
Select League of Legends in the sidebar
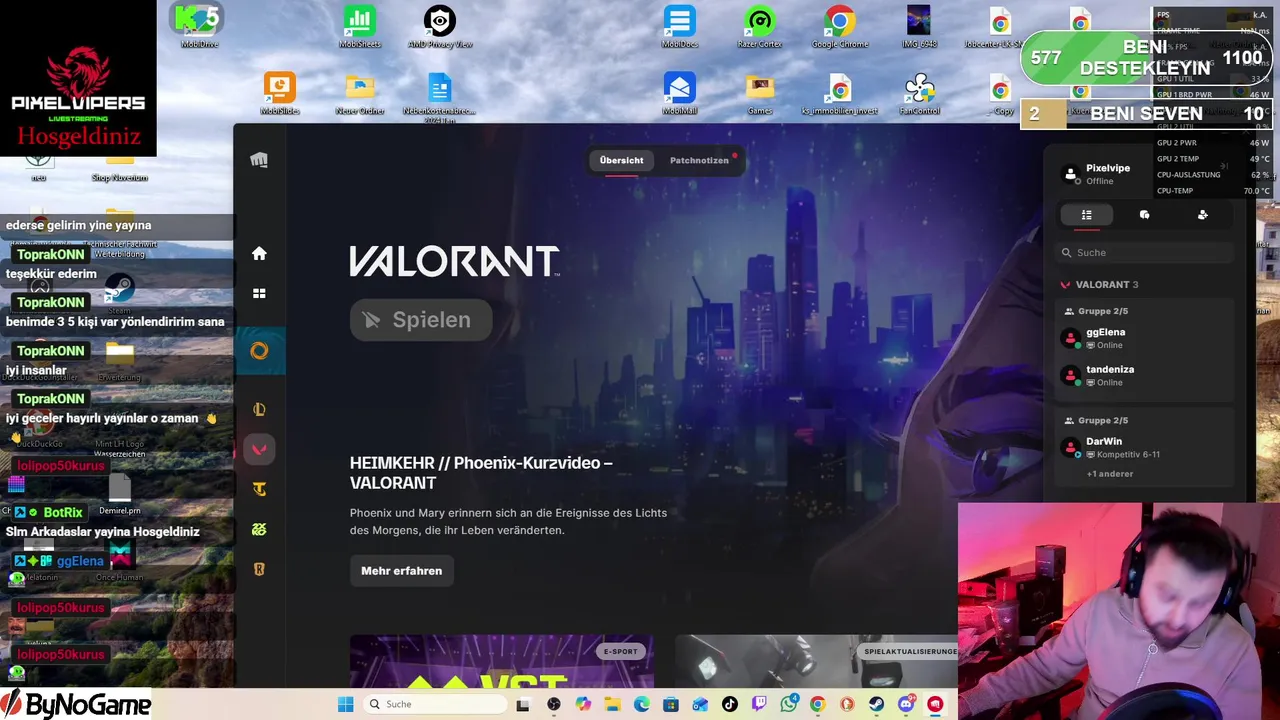coord(259,409)
